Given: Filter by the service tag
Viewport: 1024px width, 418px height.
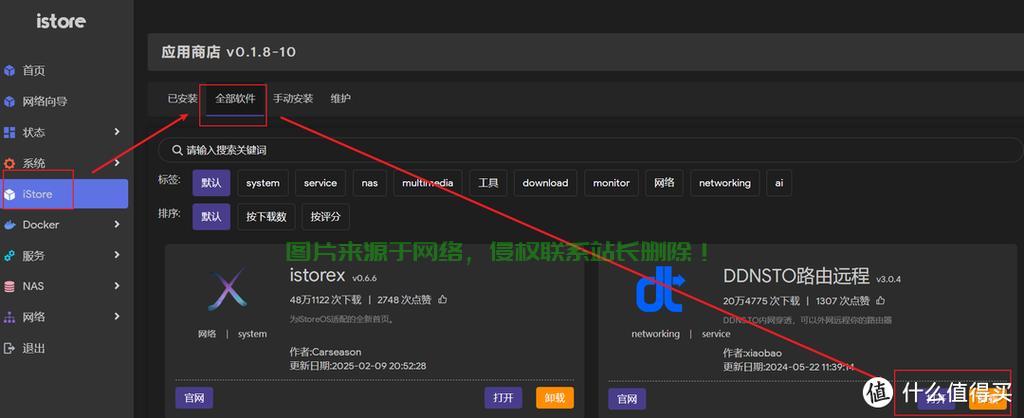Looking at the screenshot, I should click(x=320, y=183).
